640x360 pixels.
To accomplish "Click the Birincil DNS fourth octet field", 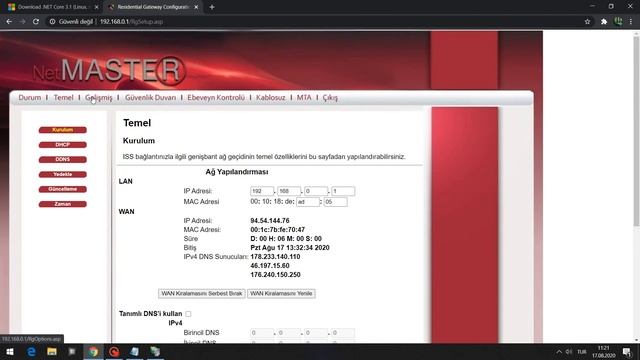I will click(343, 333).
